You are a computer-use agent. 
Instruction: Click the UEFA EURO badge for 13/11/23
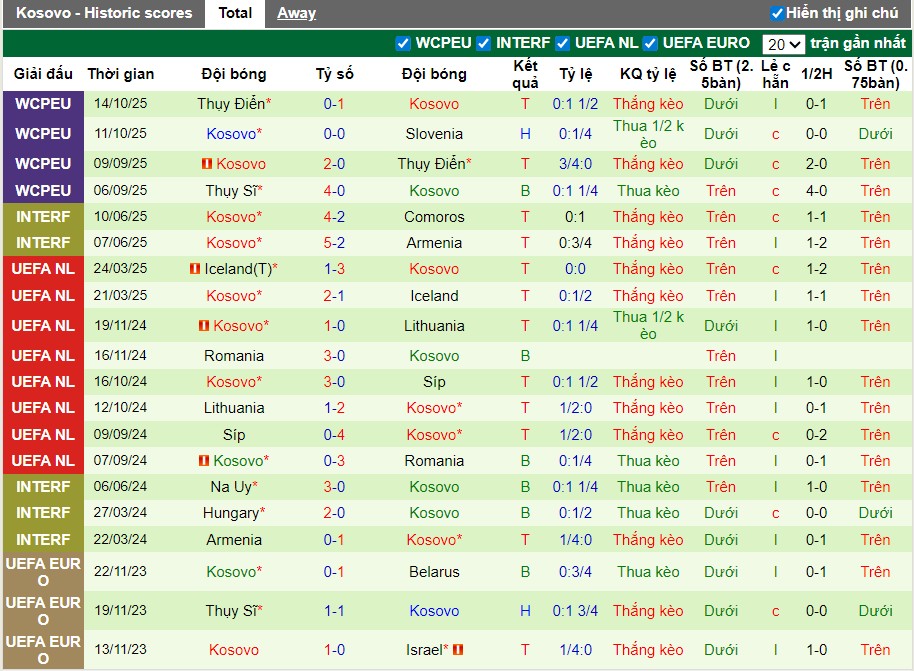tap(43, 650)
